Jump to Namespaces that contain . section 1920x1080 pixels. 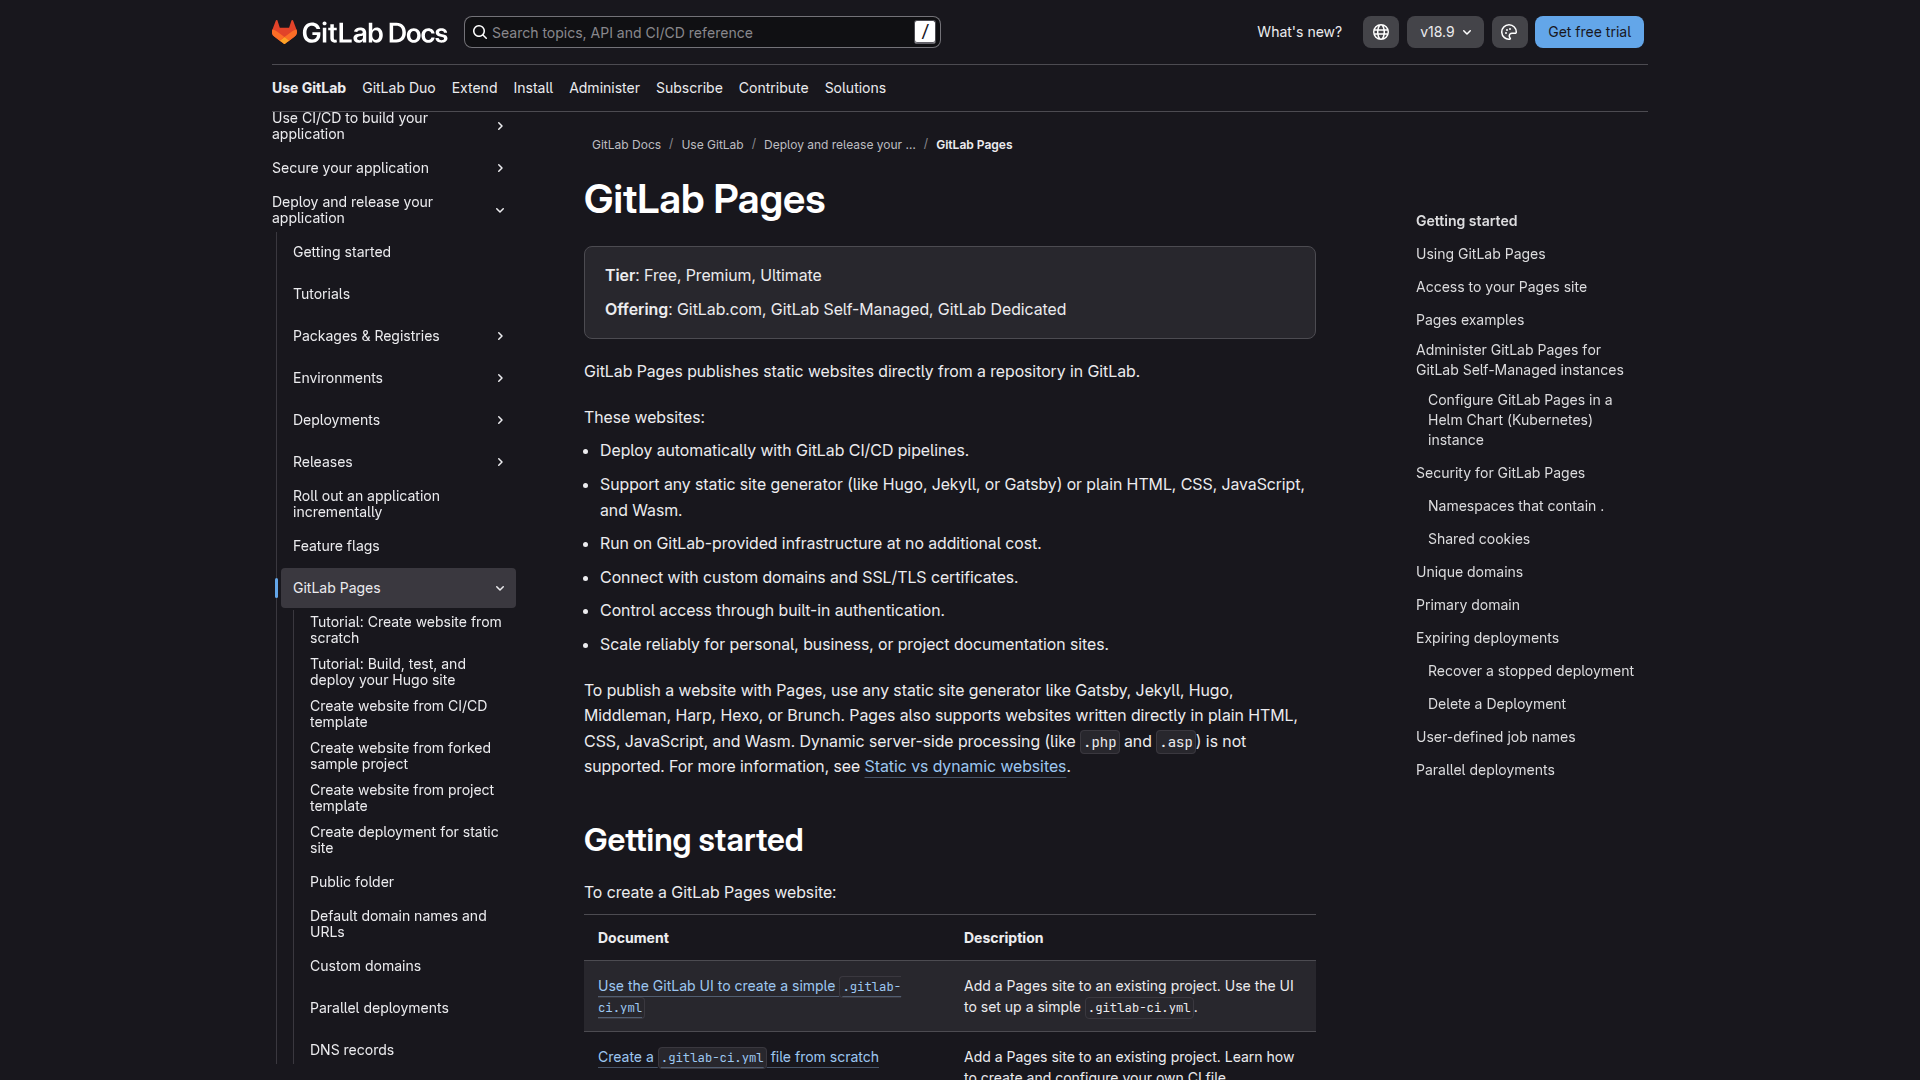click(x=1515, y=506)
